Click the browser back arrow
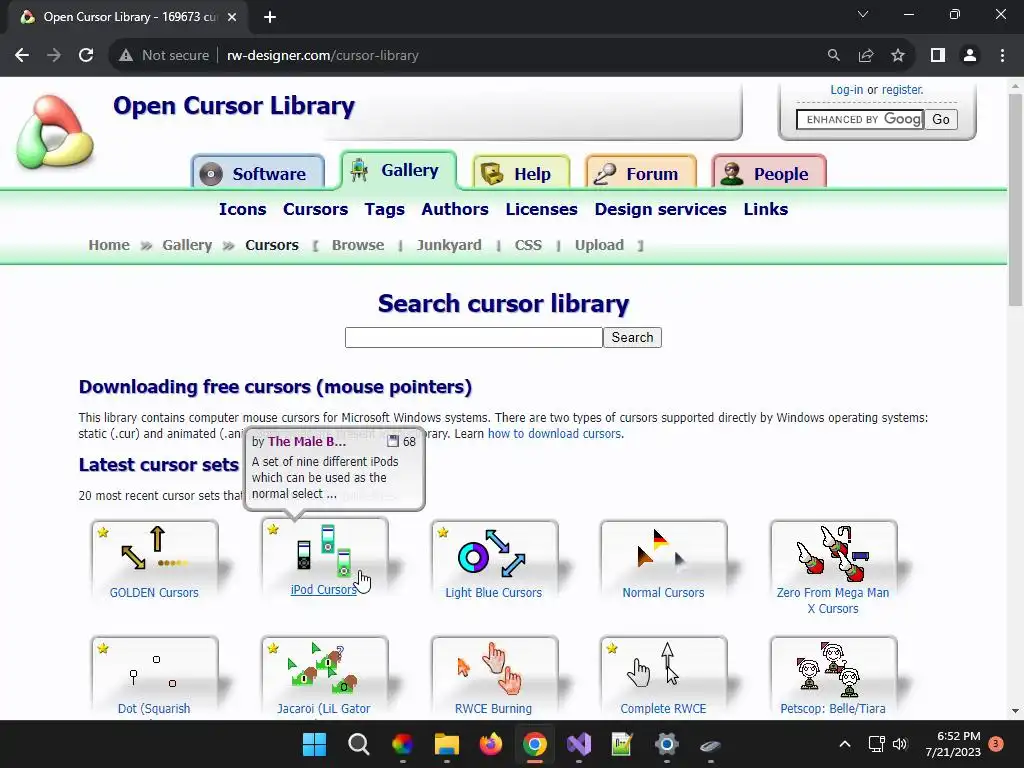 point(22,56)
